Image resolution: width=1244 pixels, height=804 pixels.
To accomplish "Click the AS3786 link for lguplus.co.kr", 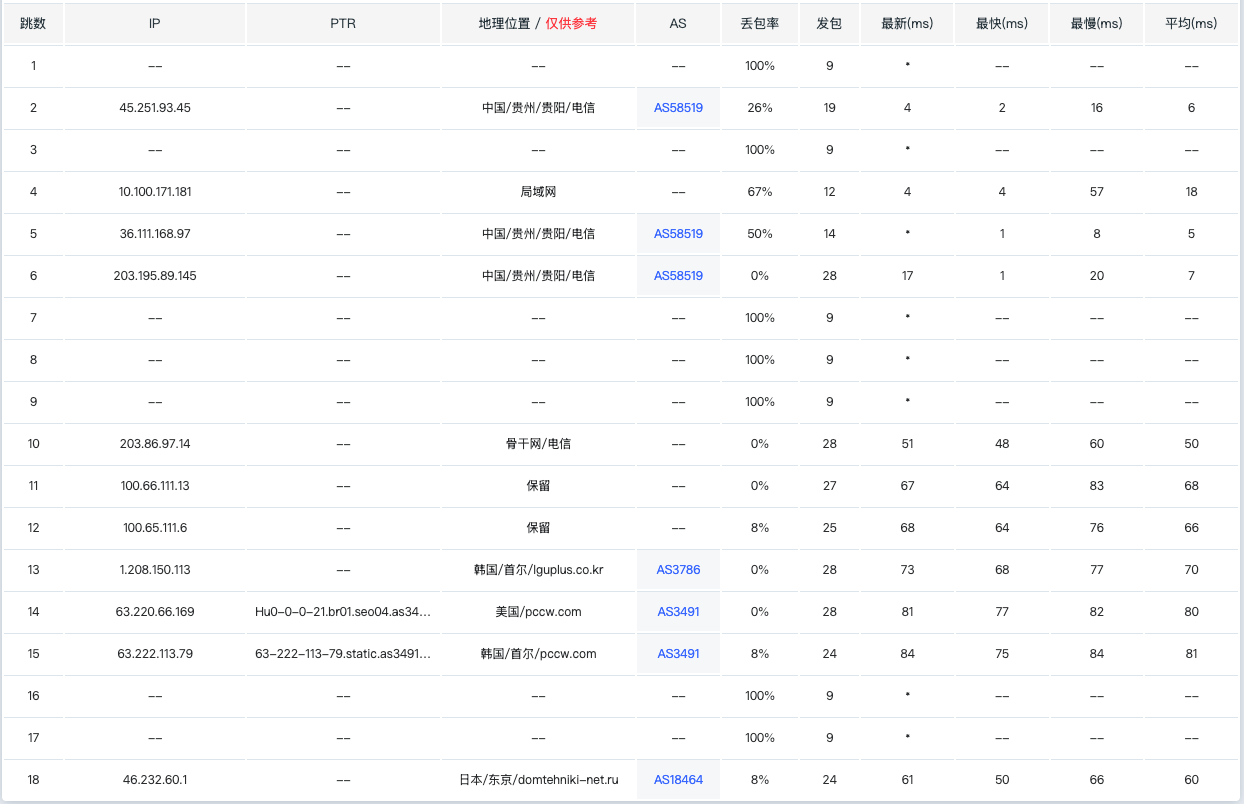I will [678, 570].
